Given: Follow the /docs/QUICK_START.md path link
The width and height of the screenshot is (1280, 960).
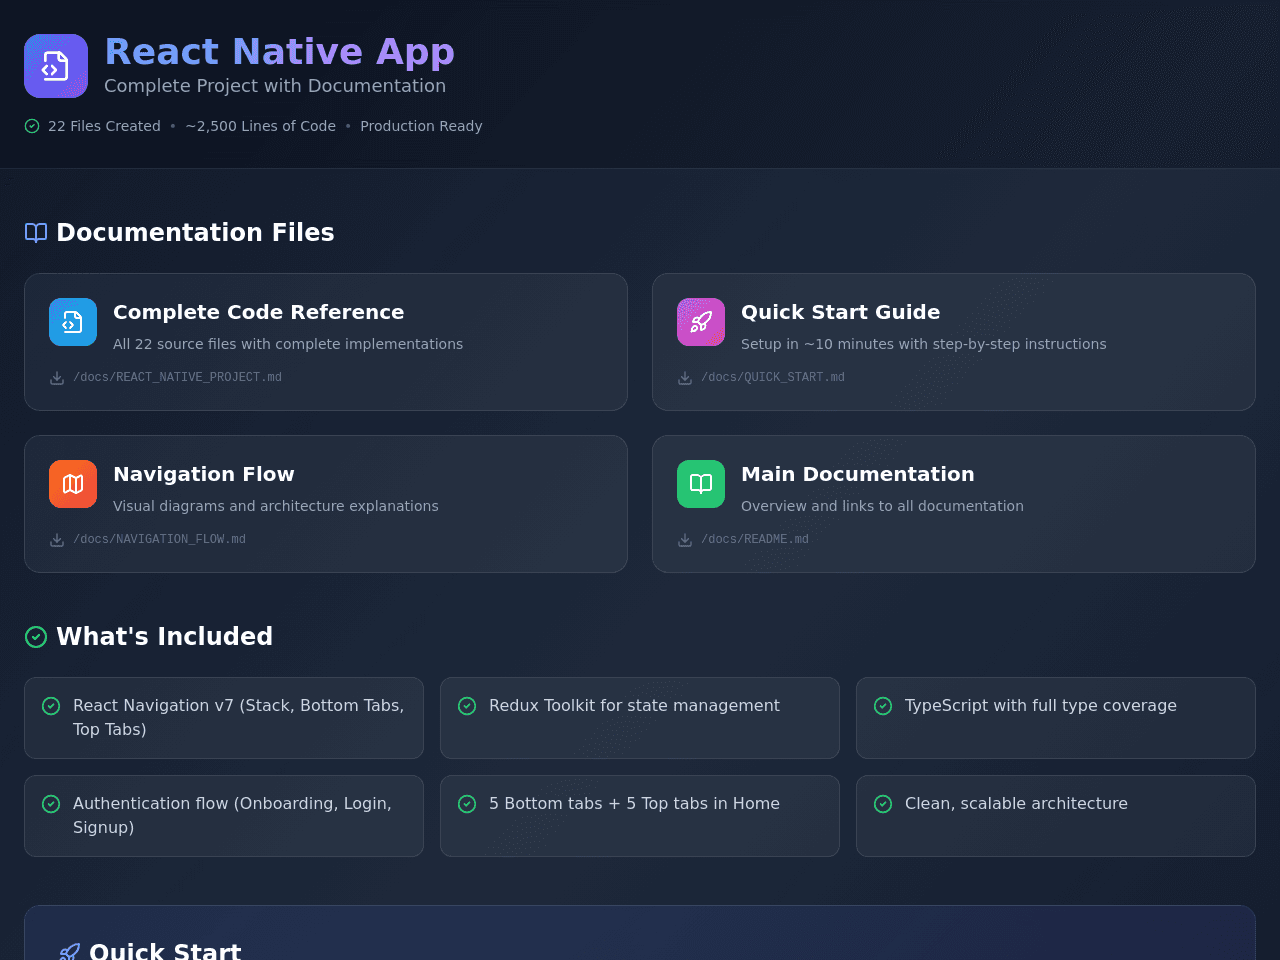Looking at the screenshot, I should tap(773, 378).
